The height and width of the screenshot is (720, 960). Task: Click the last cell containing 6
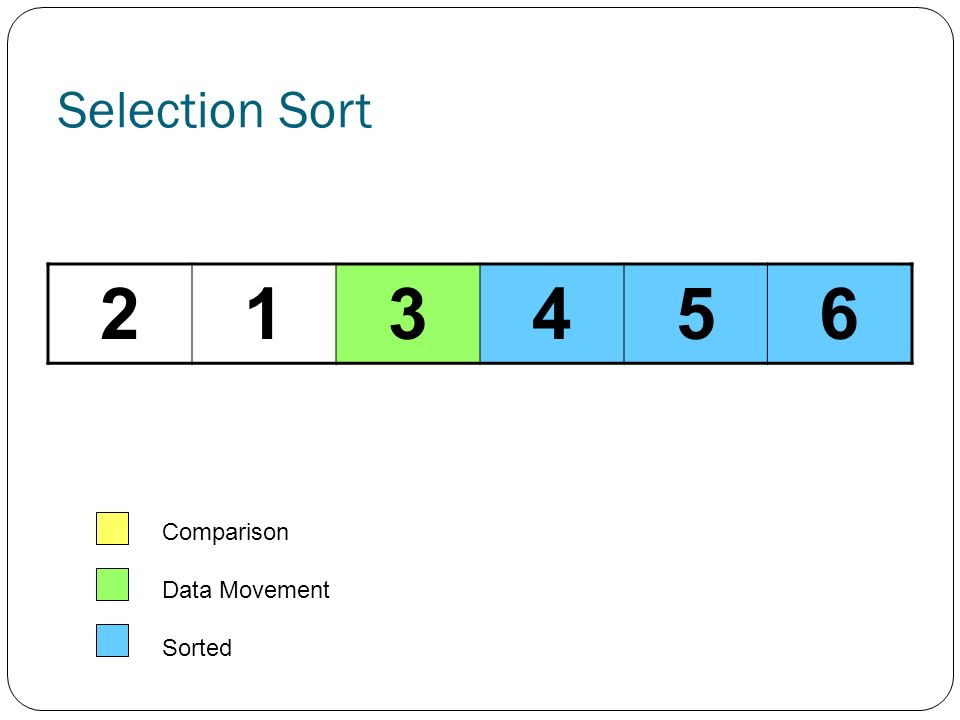click(x=840, y=313)
